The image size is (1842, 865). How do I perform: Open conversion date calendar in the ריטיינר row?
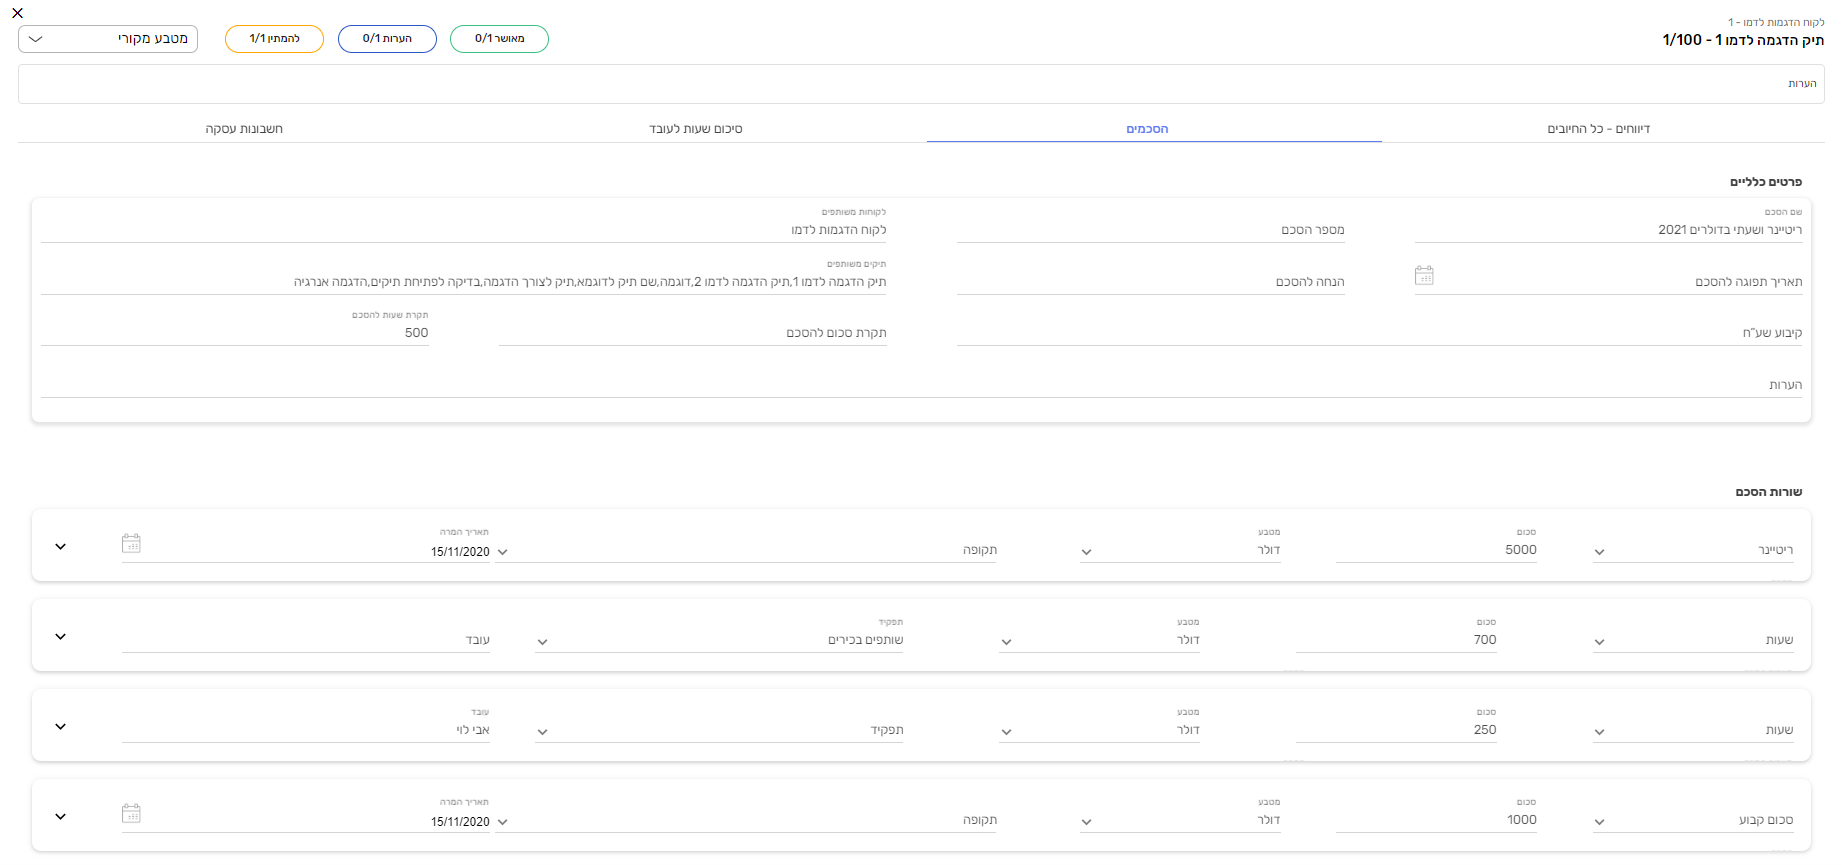point(131,543)
